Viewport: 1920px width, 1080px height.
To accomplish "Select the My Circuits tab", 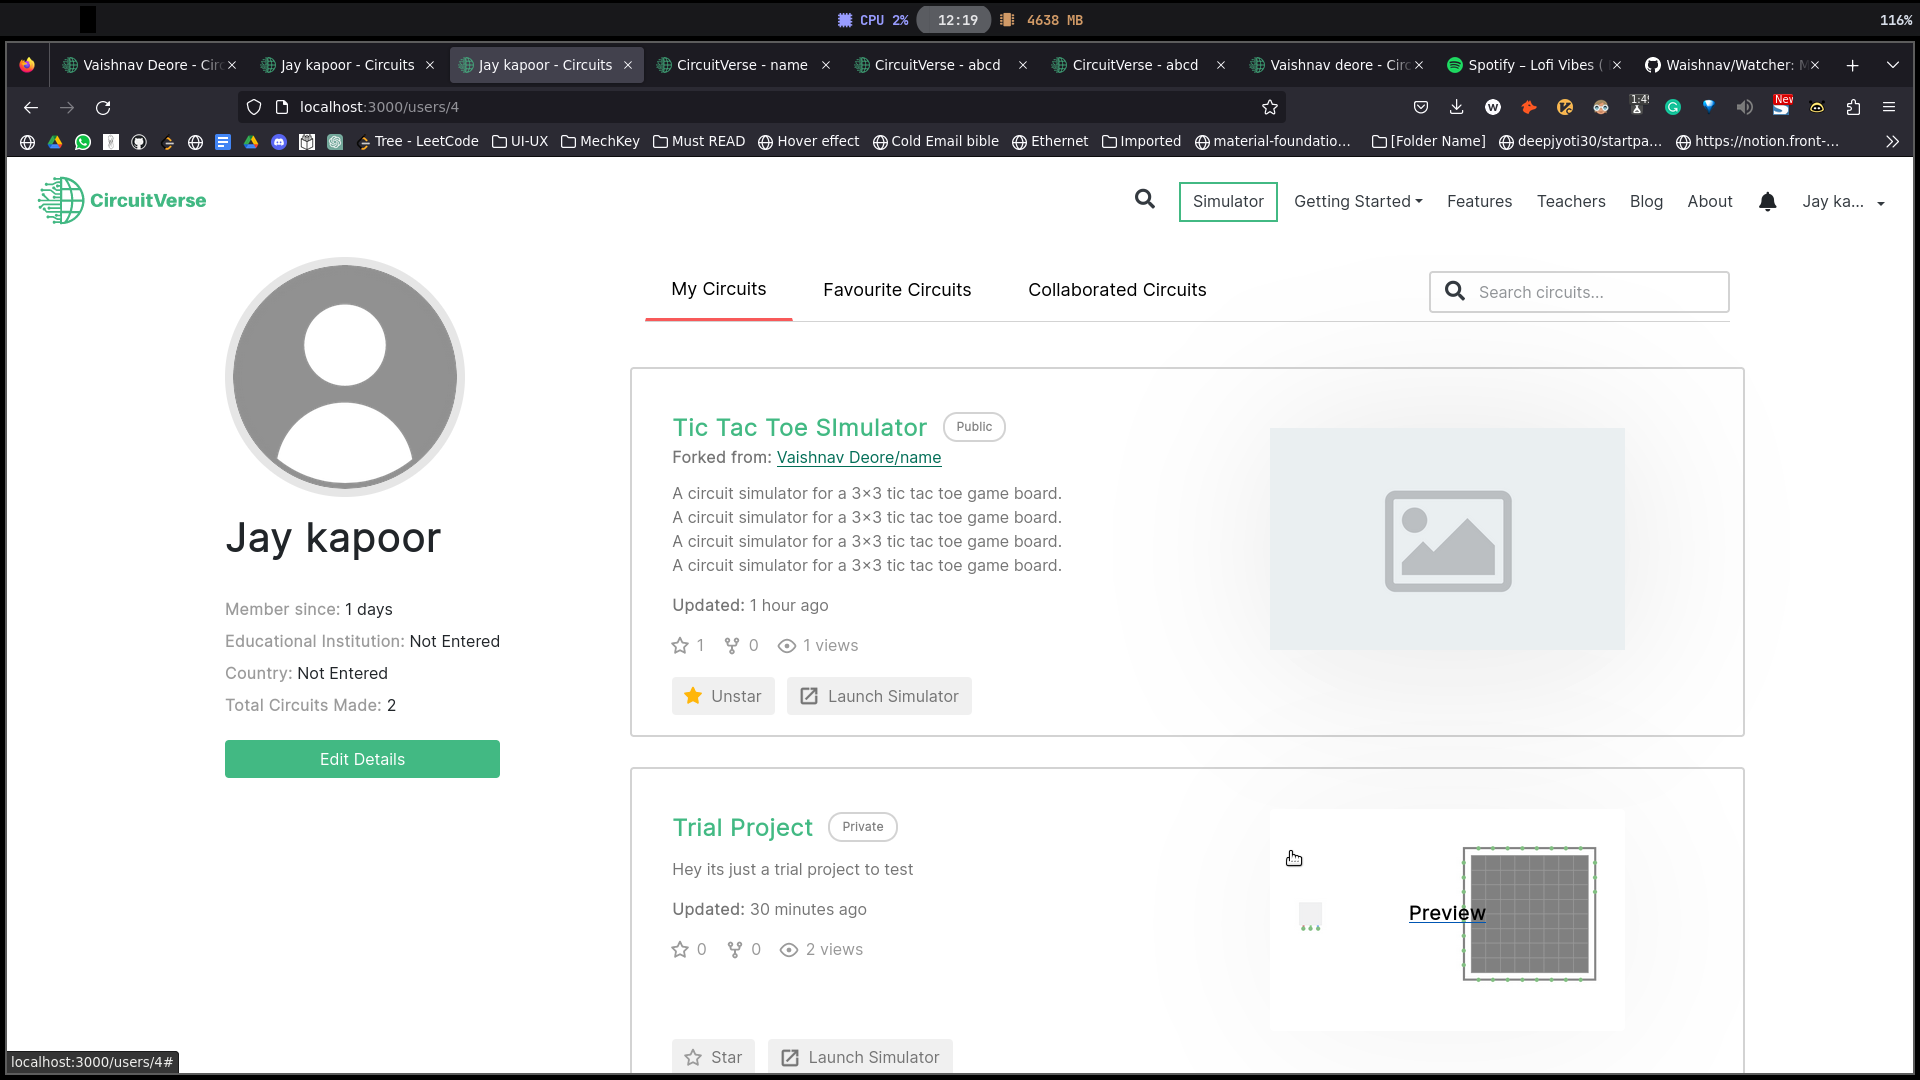I will pyautogui.click(x=719, y=289).
